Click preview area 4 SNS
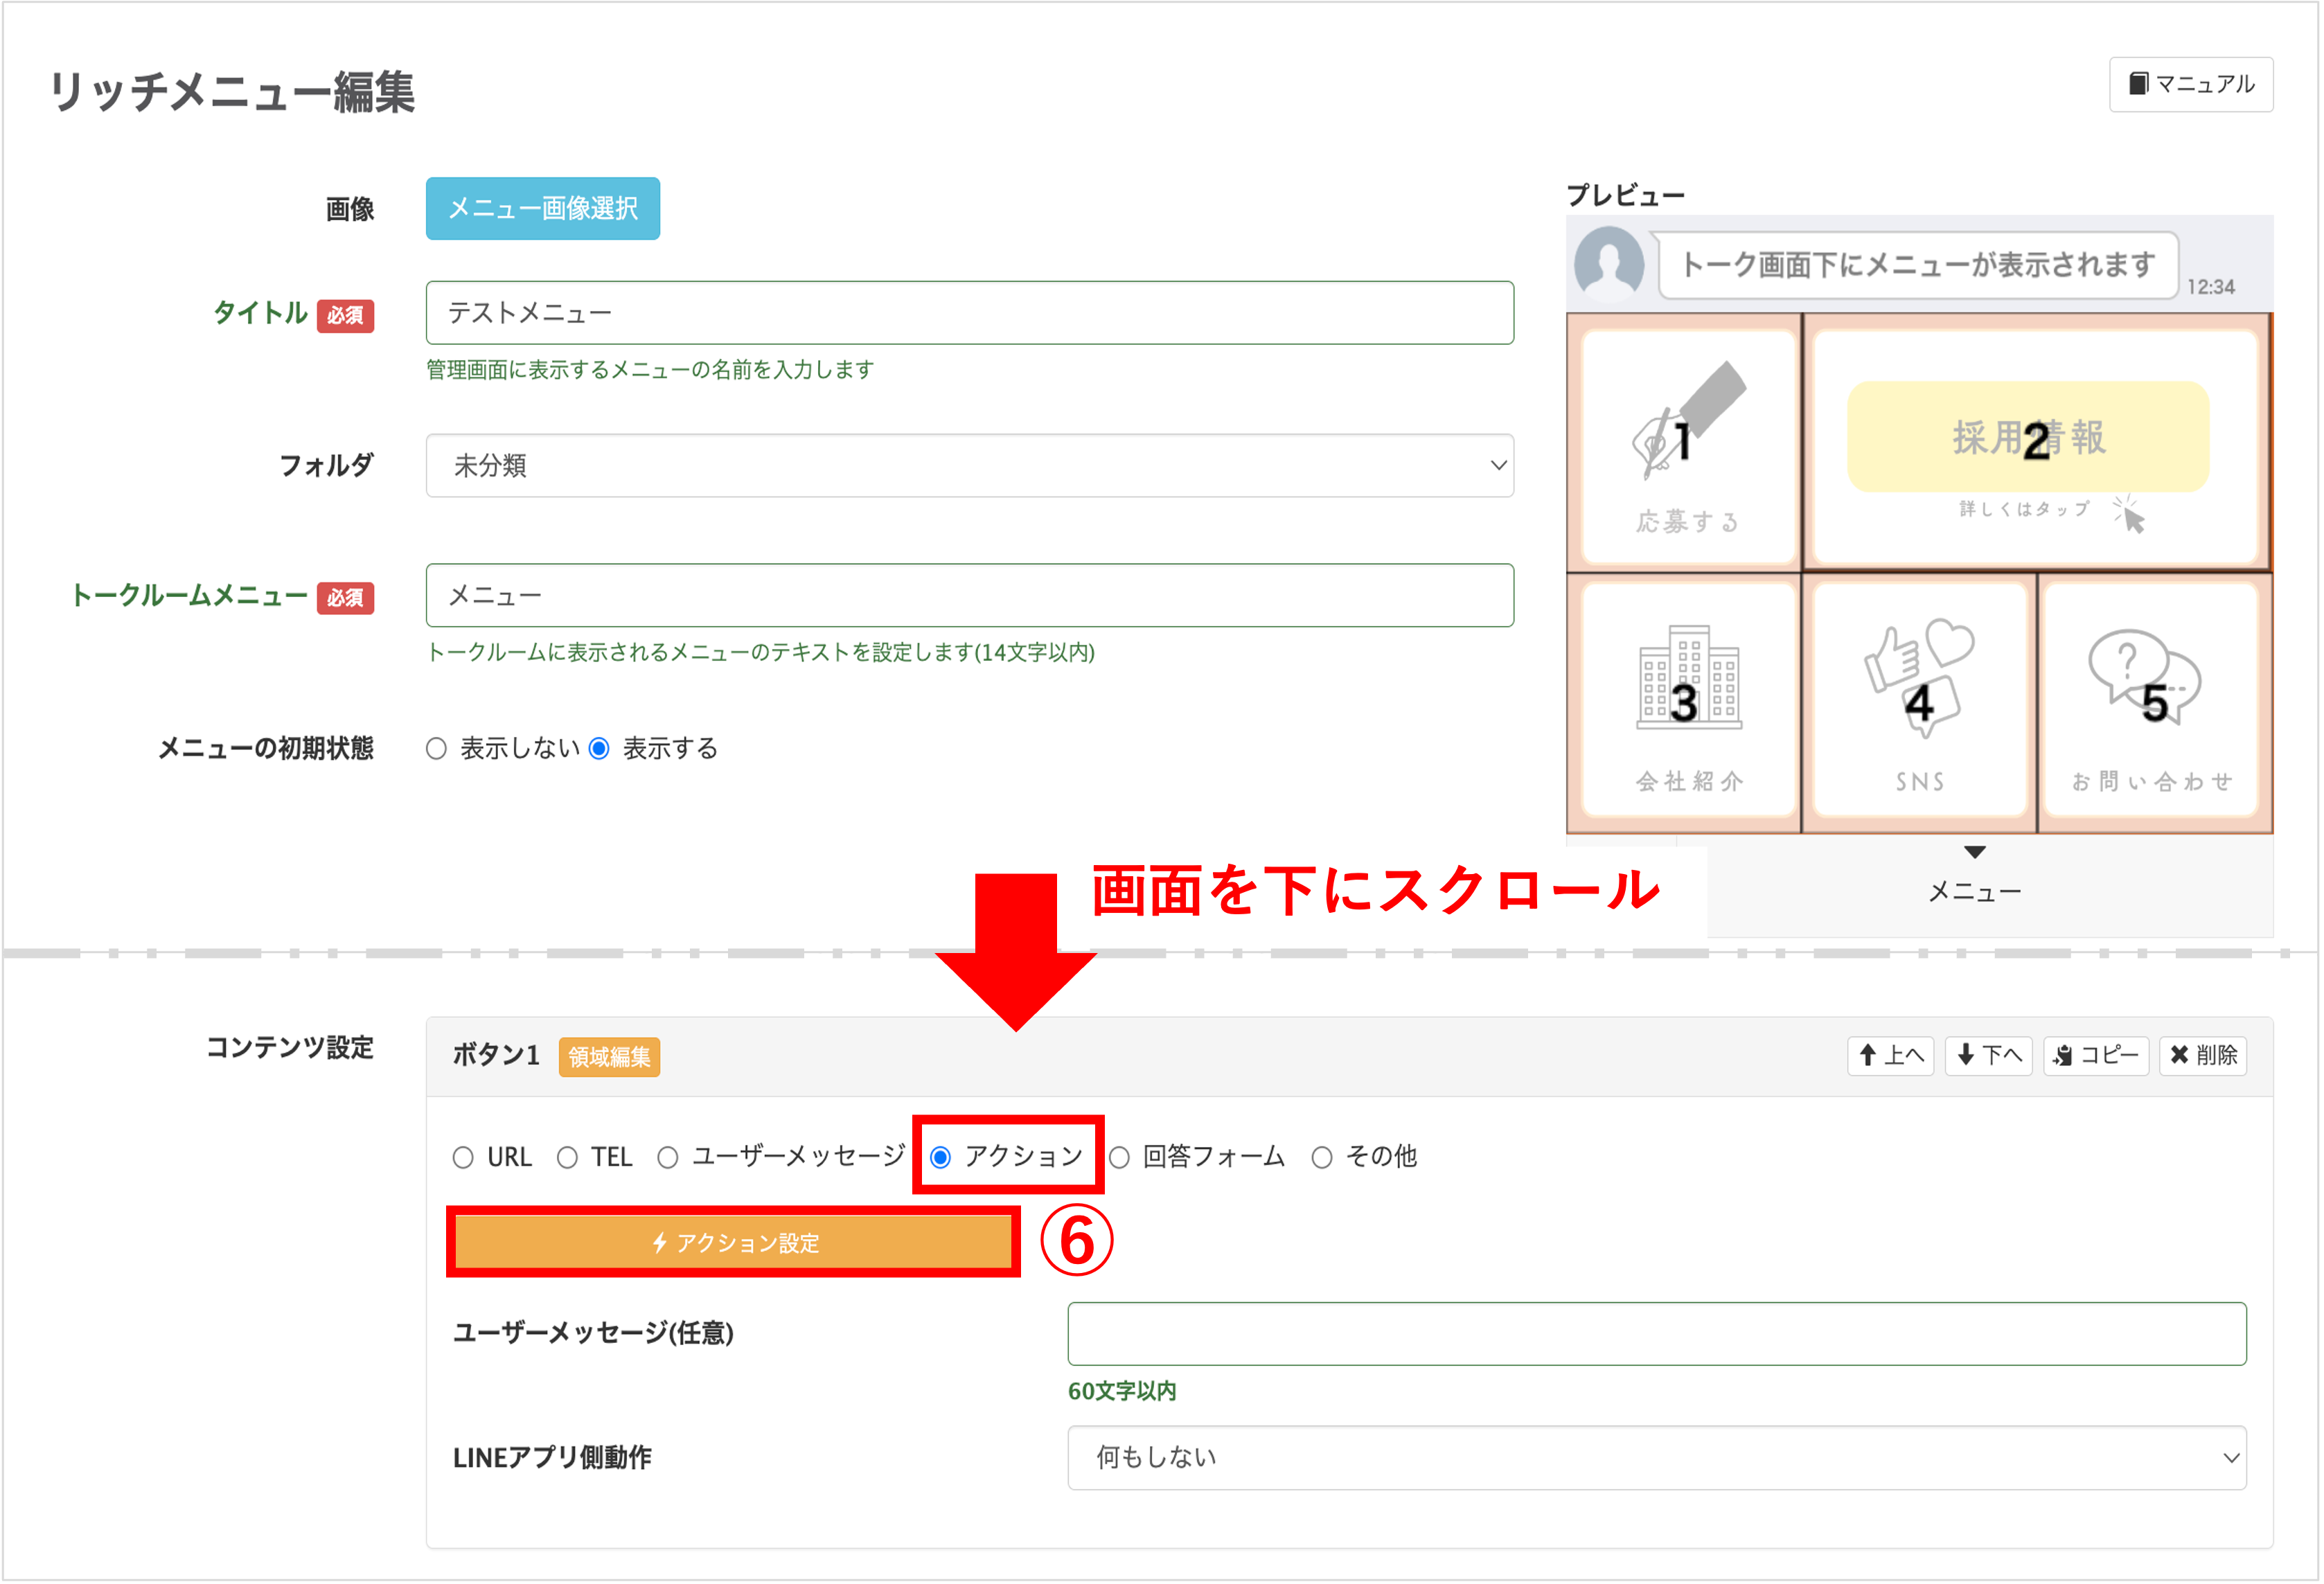The height and width of the screenshot is (1584, 2324). pyautogui.click(x=1920, y=703)
